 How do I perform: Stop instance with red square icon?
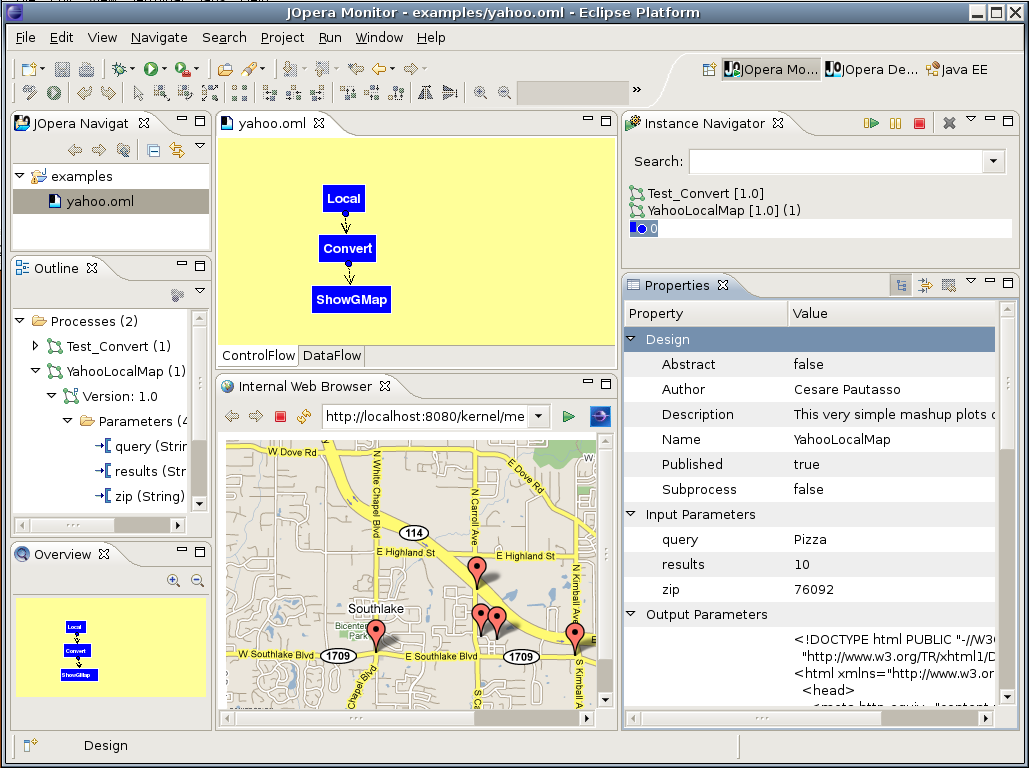coord(919,123)
